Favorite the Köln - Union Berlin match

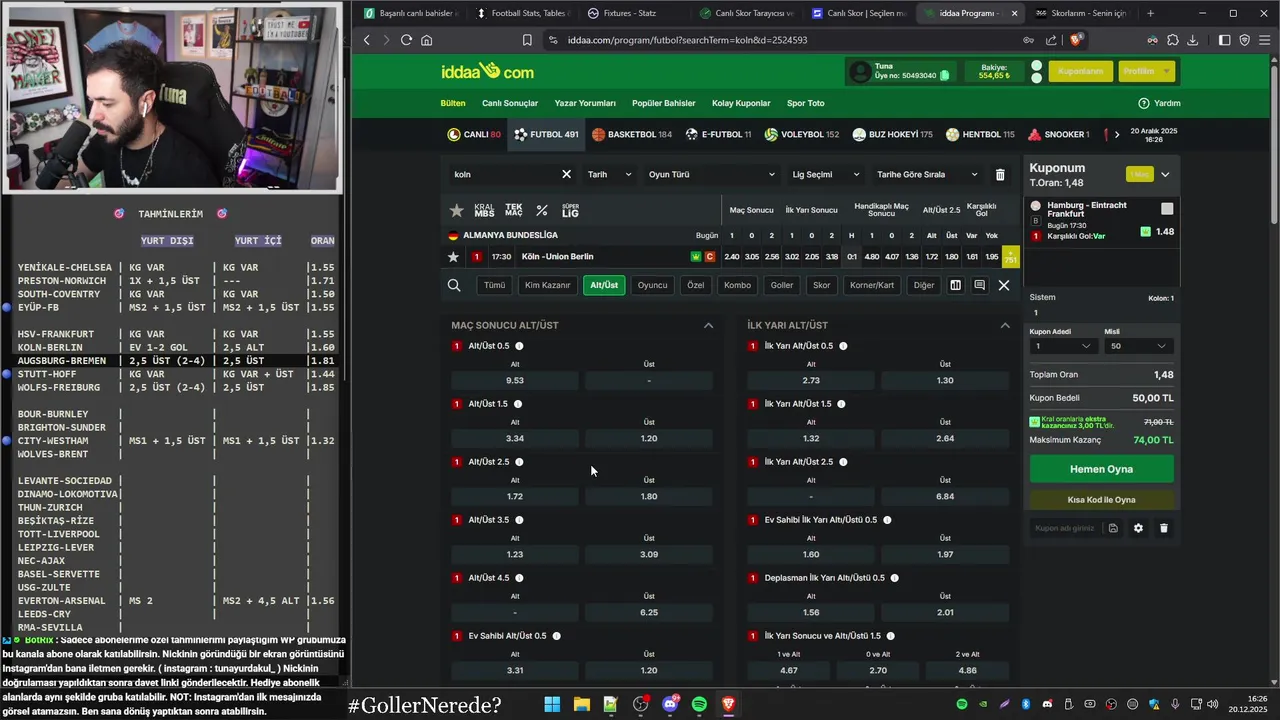click(453, 257)
